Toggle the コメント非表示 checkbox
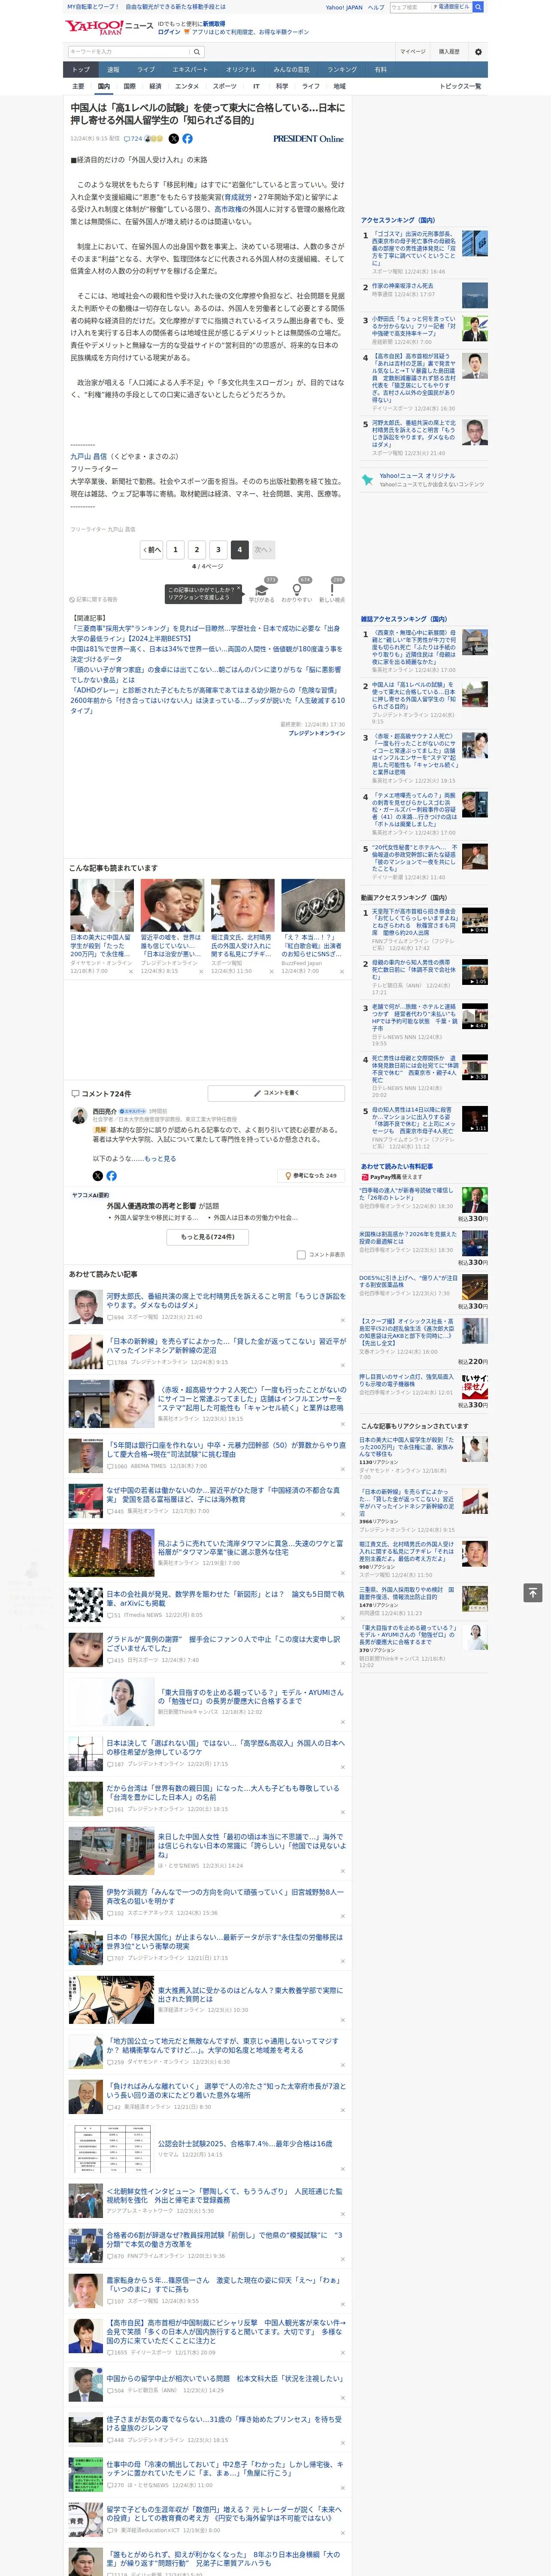Viewport: 551px width, 2576px height. click(x=301, y=1254)
